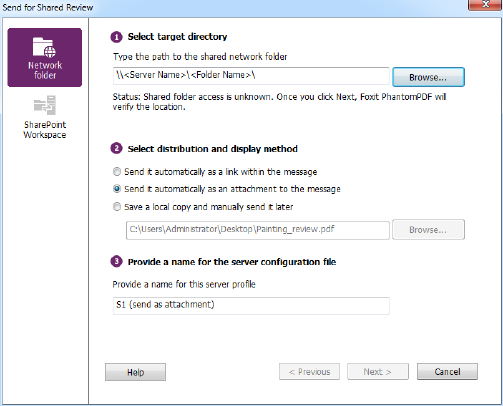
Task: Focus the server profile name field
Action: [x=251, y=306]
